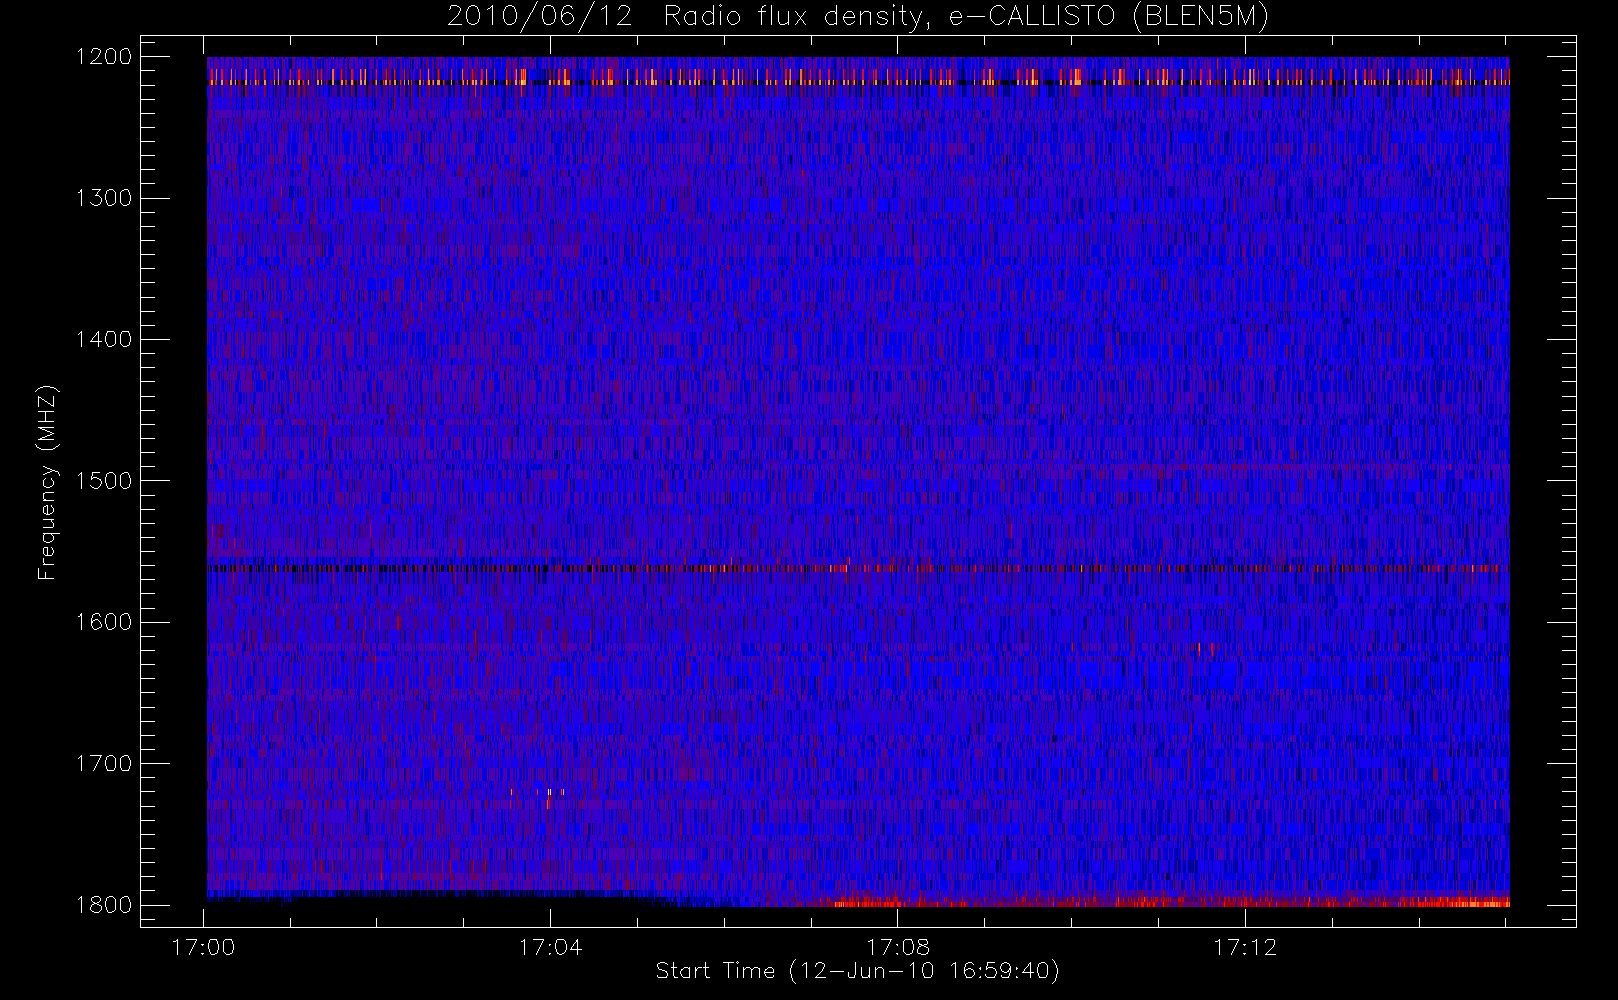Viewport: 1618px width, 1000px height.
Task: Click the 1400 frequency tick label
Action: pos(104,339)
